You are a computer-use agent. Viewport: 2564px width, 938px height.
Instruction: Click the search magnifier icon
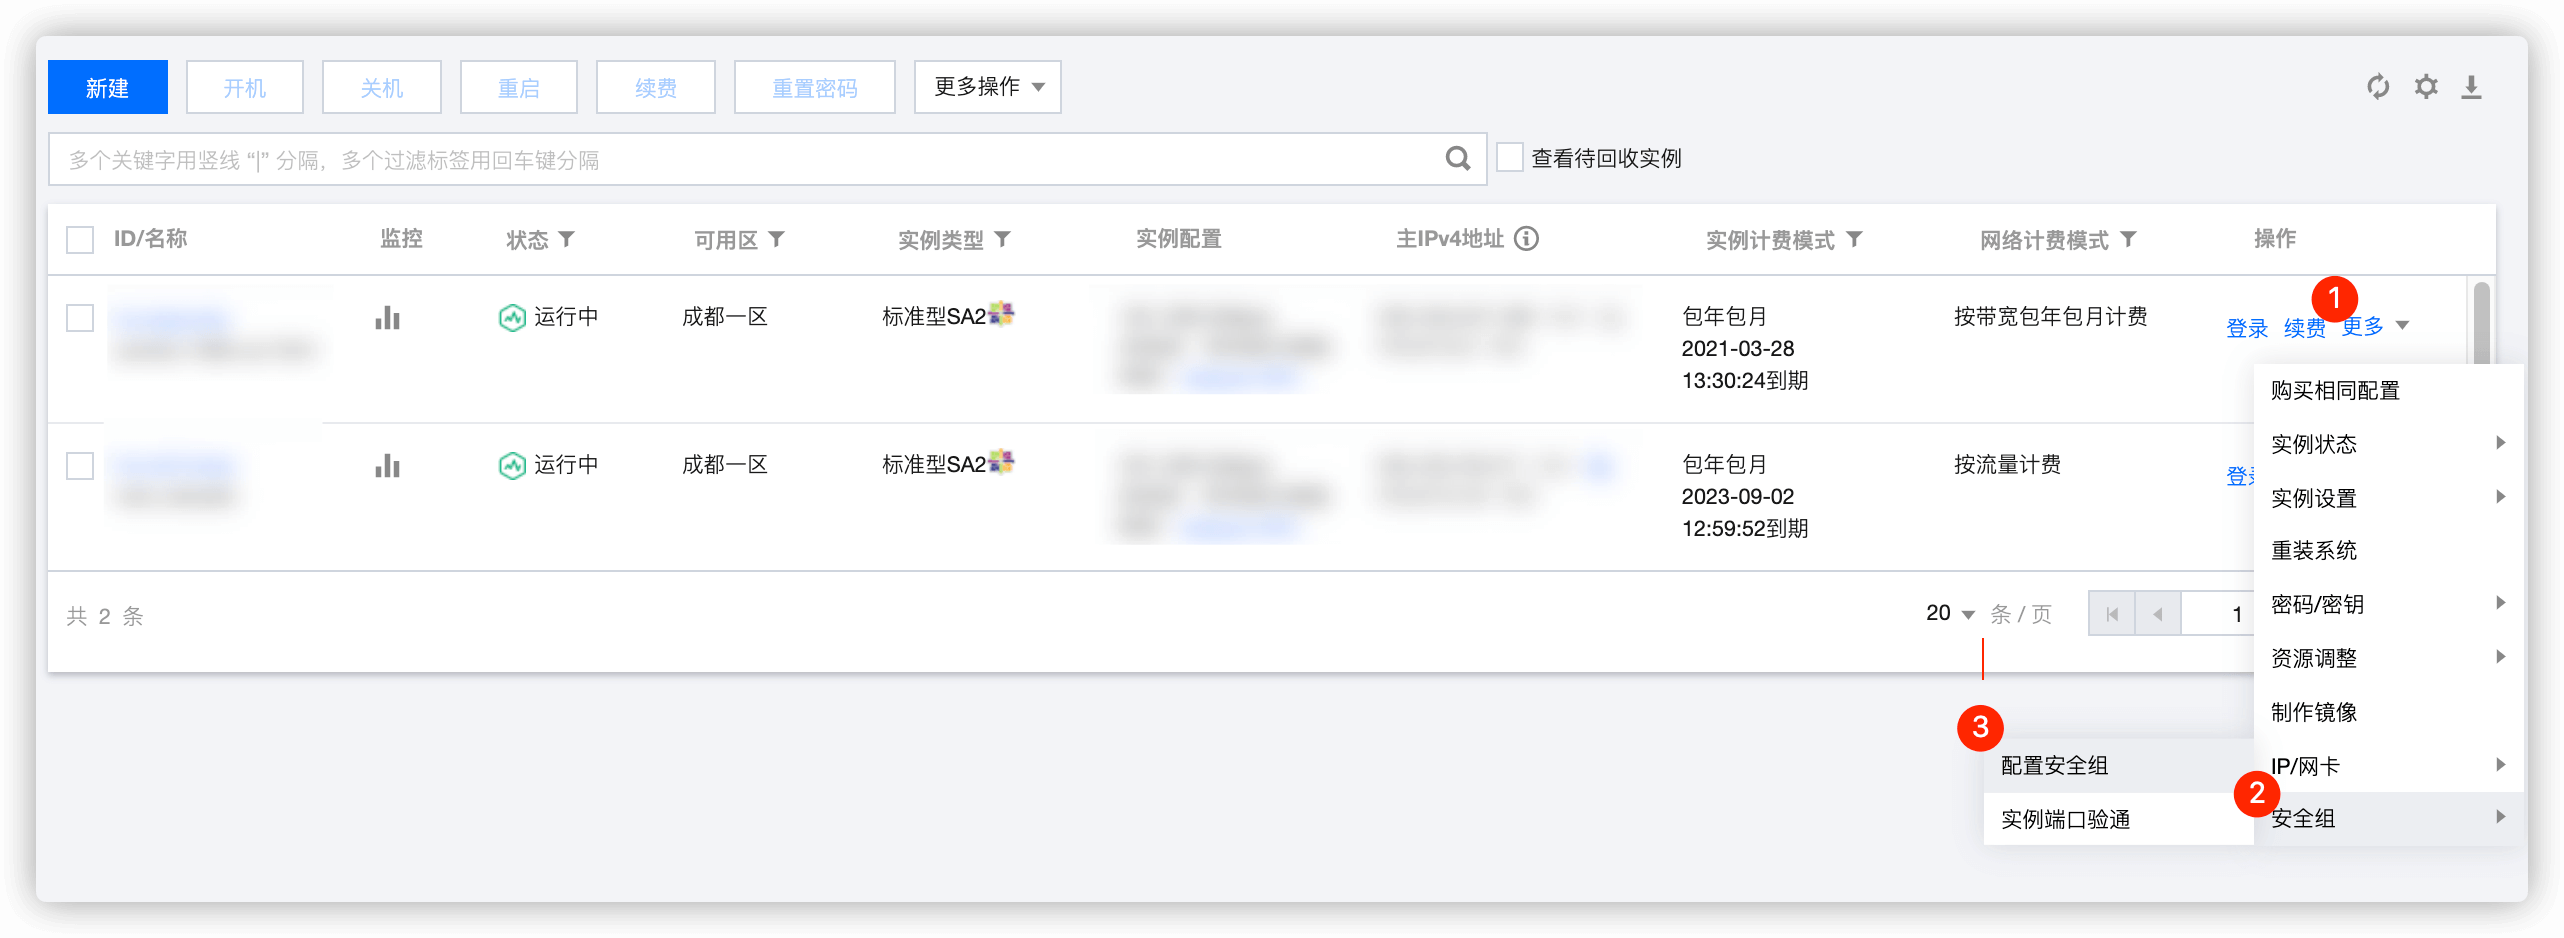[1458, 158]
